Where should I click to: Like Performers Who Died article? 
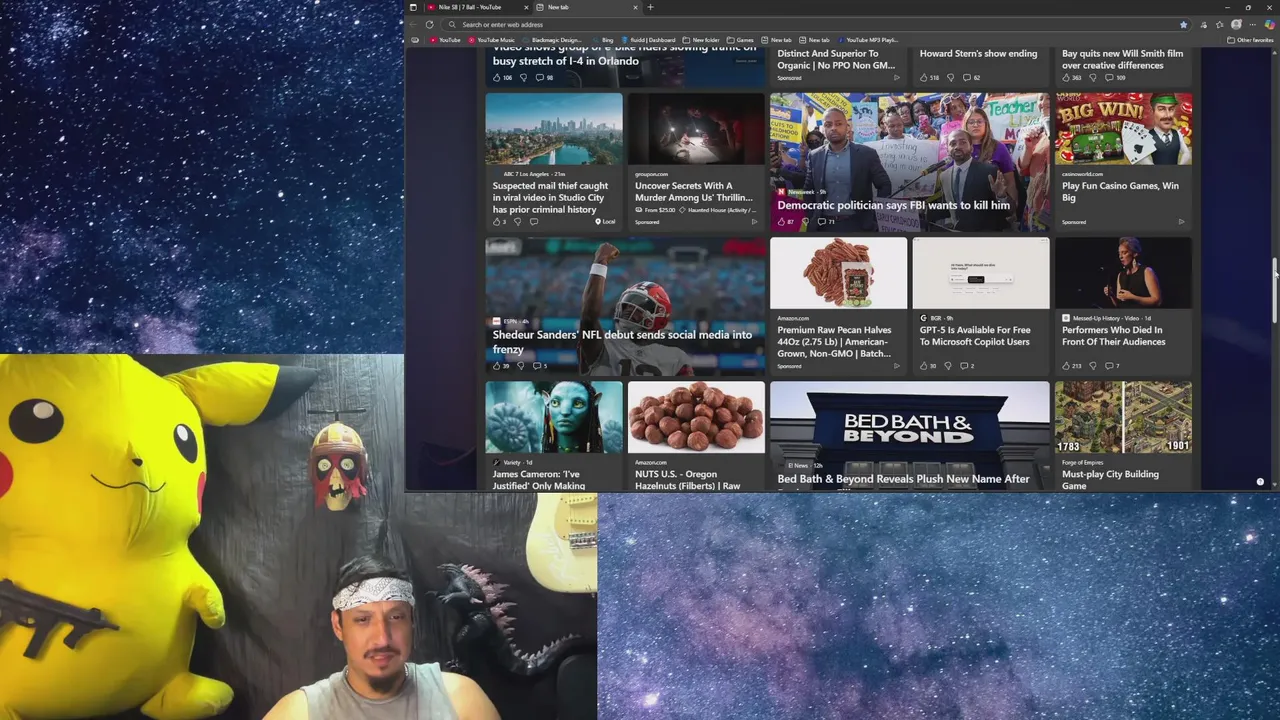coord(1073,366)
